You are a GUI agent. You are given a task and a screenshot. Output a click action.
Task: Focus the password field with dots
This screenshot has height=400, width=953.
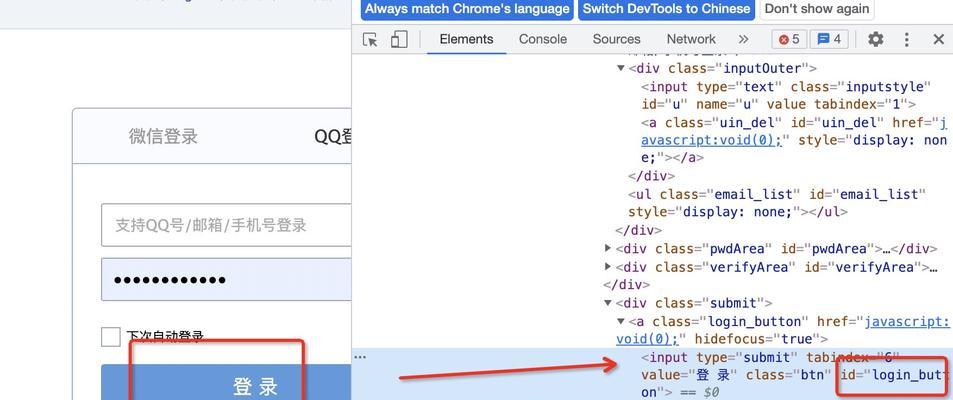226,280
